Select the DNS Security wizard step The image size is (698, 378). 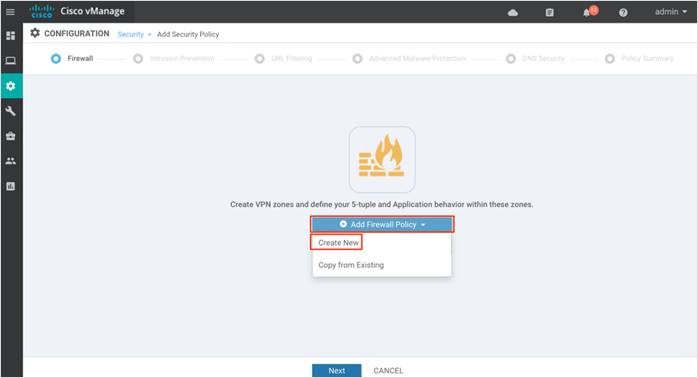pos(536,58)
